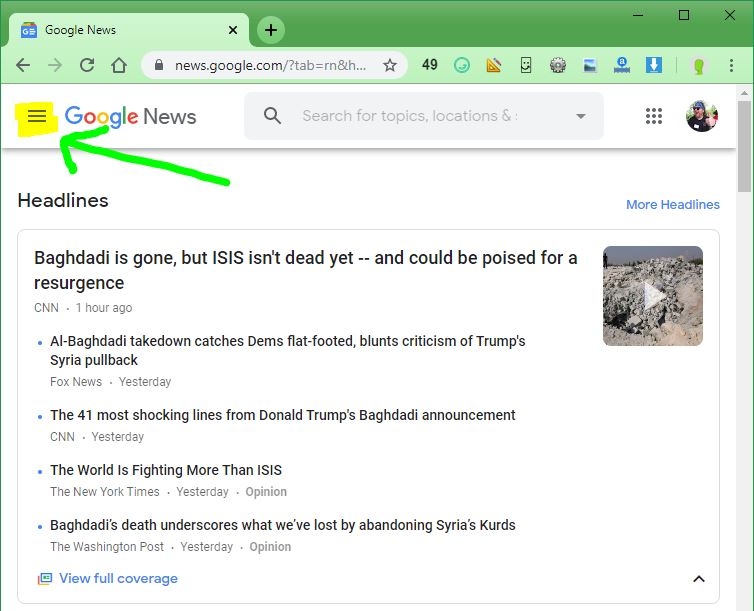Click 'CNN · 1 hour ago' source text

83,308
